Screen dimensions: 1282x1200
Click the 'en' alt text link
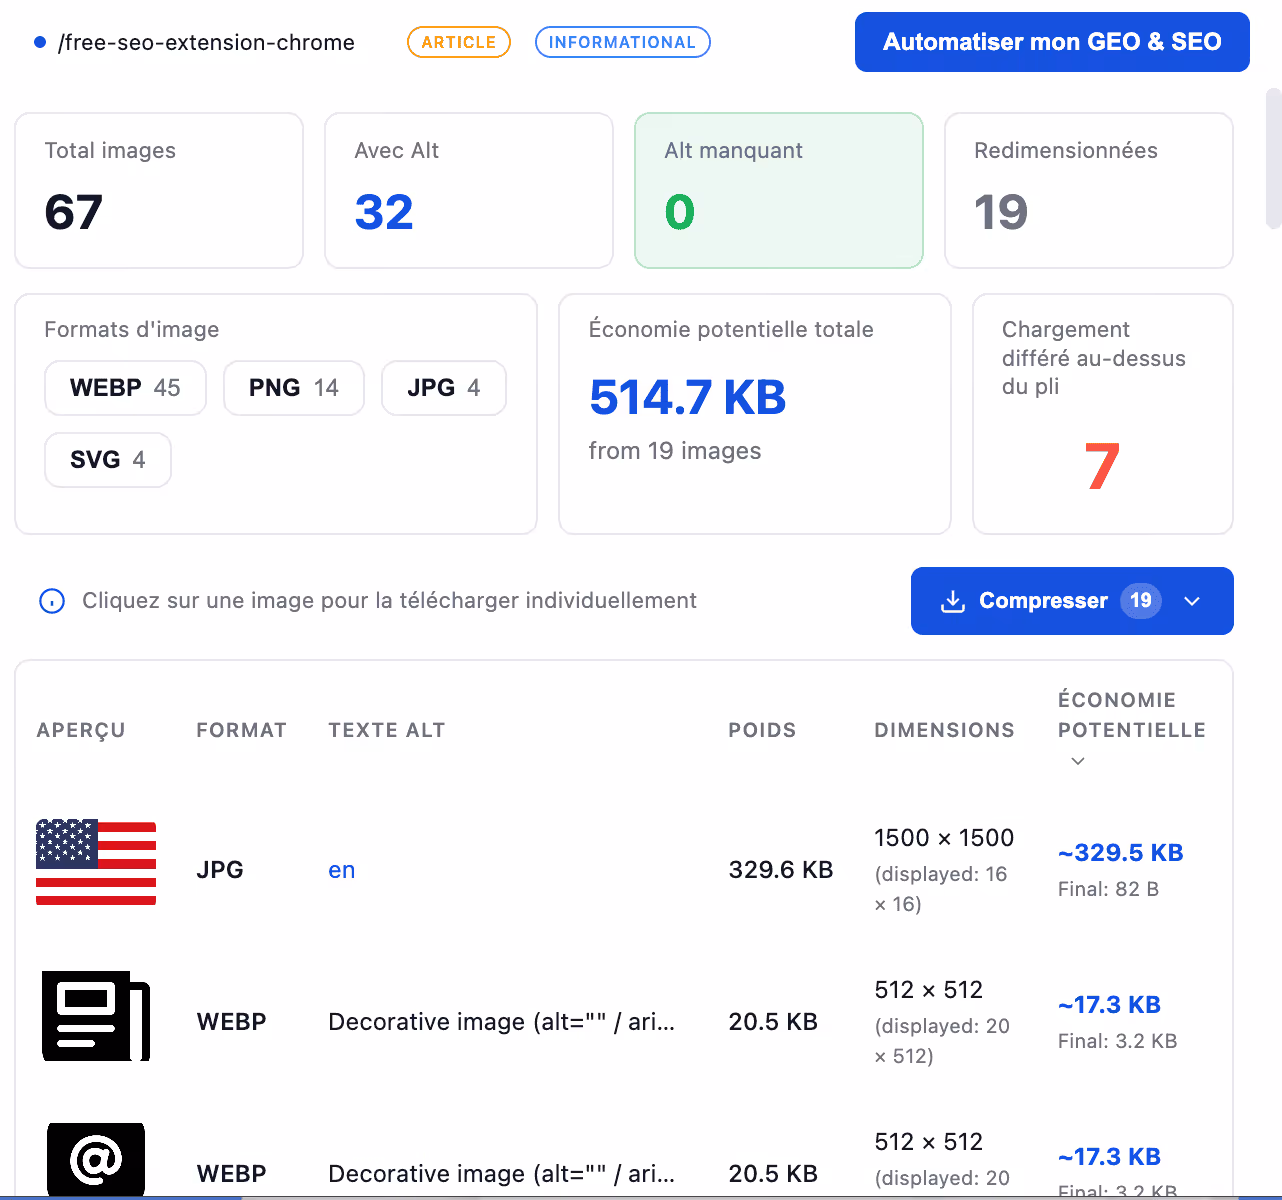342,870
